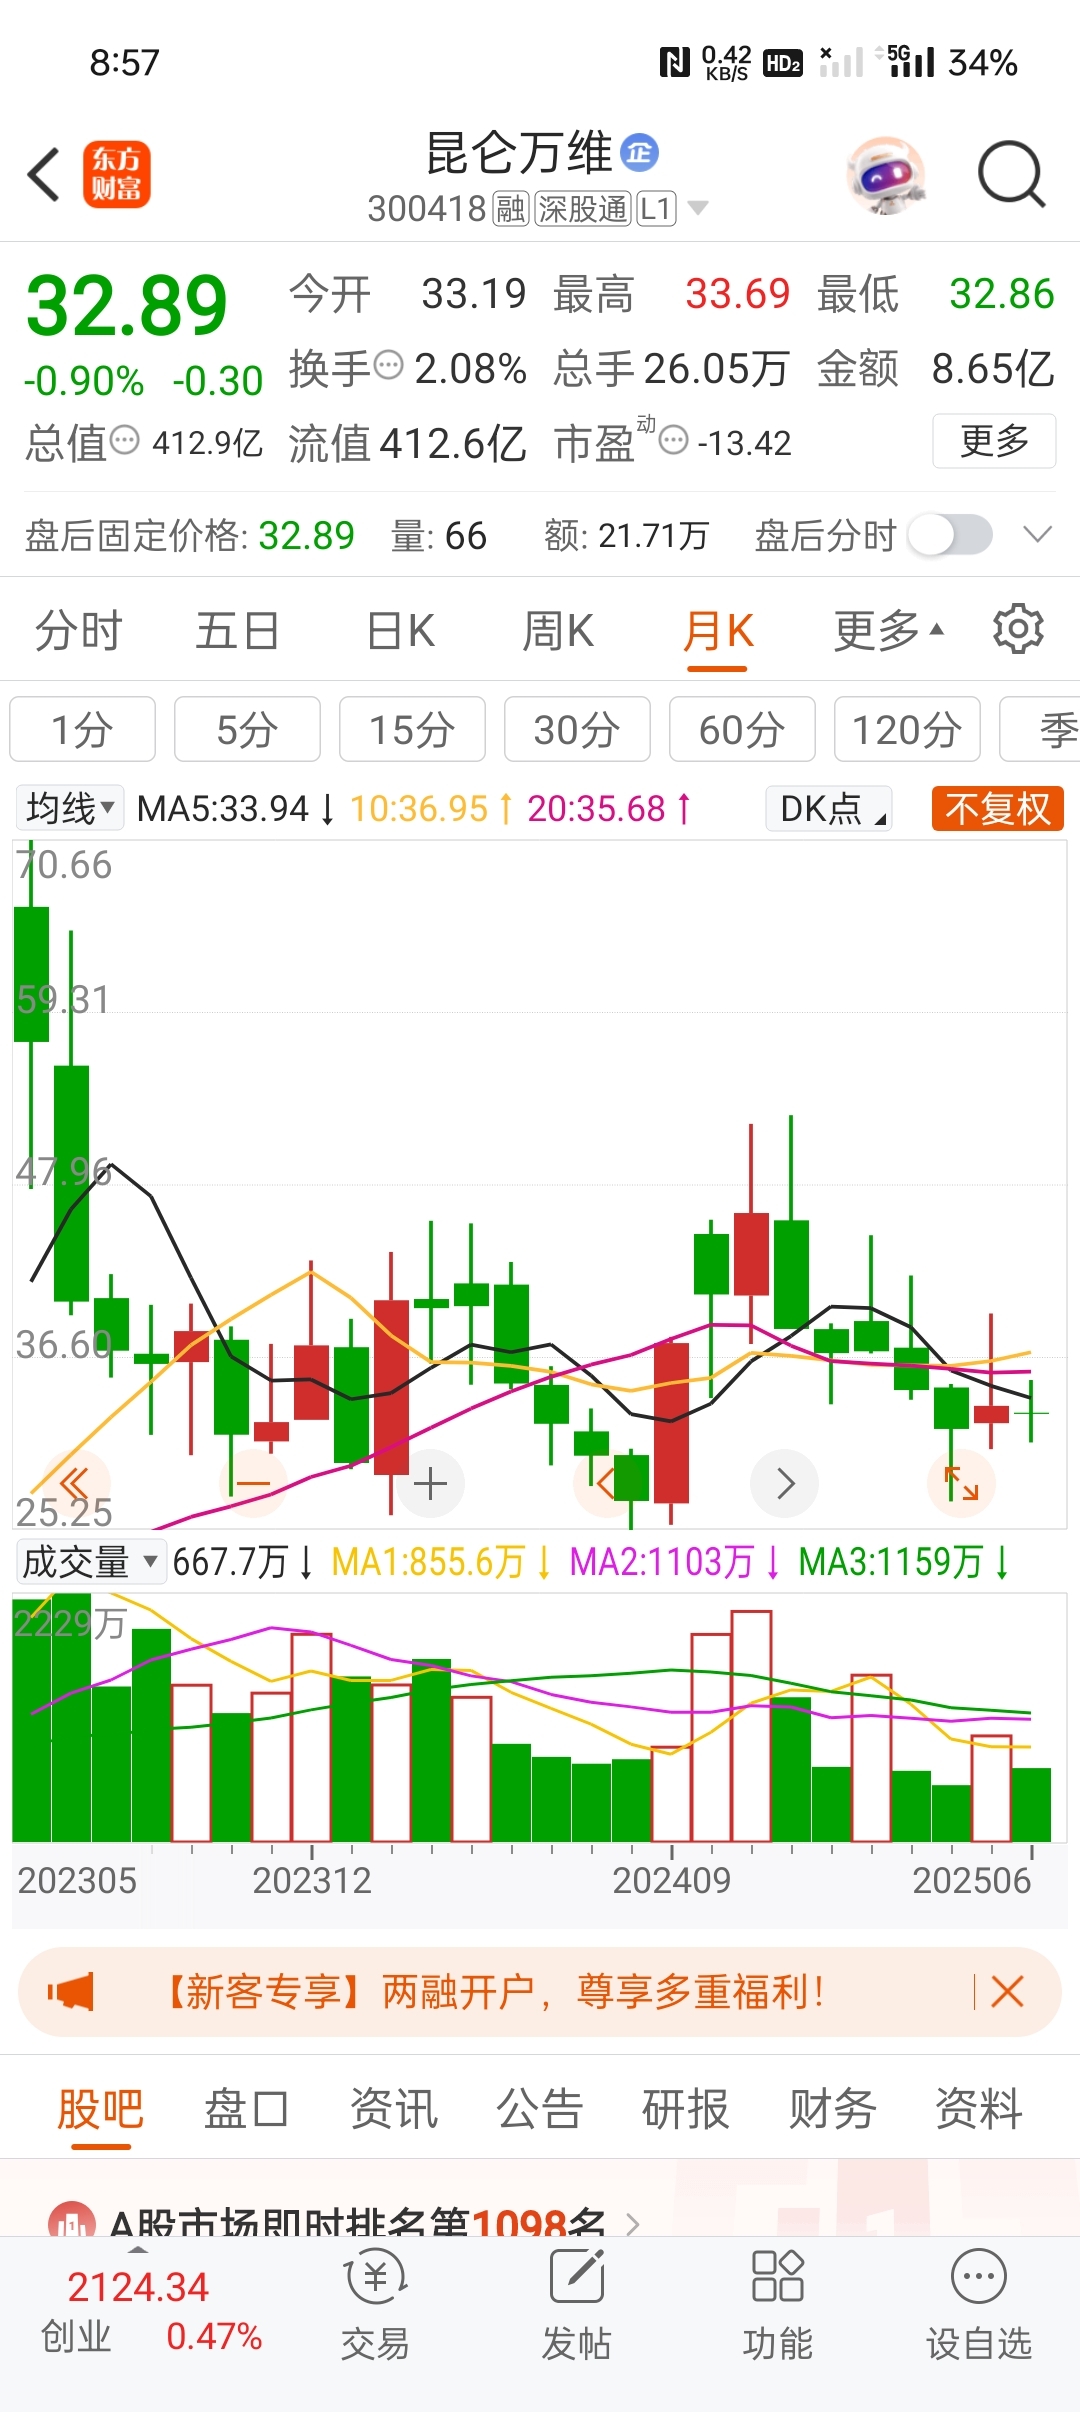
Task: Open A股市场即时排名 chevron
Action: point(632,2224)
